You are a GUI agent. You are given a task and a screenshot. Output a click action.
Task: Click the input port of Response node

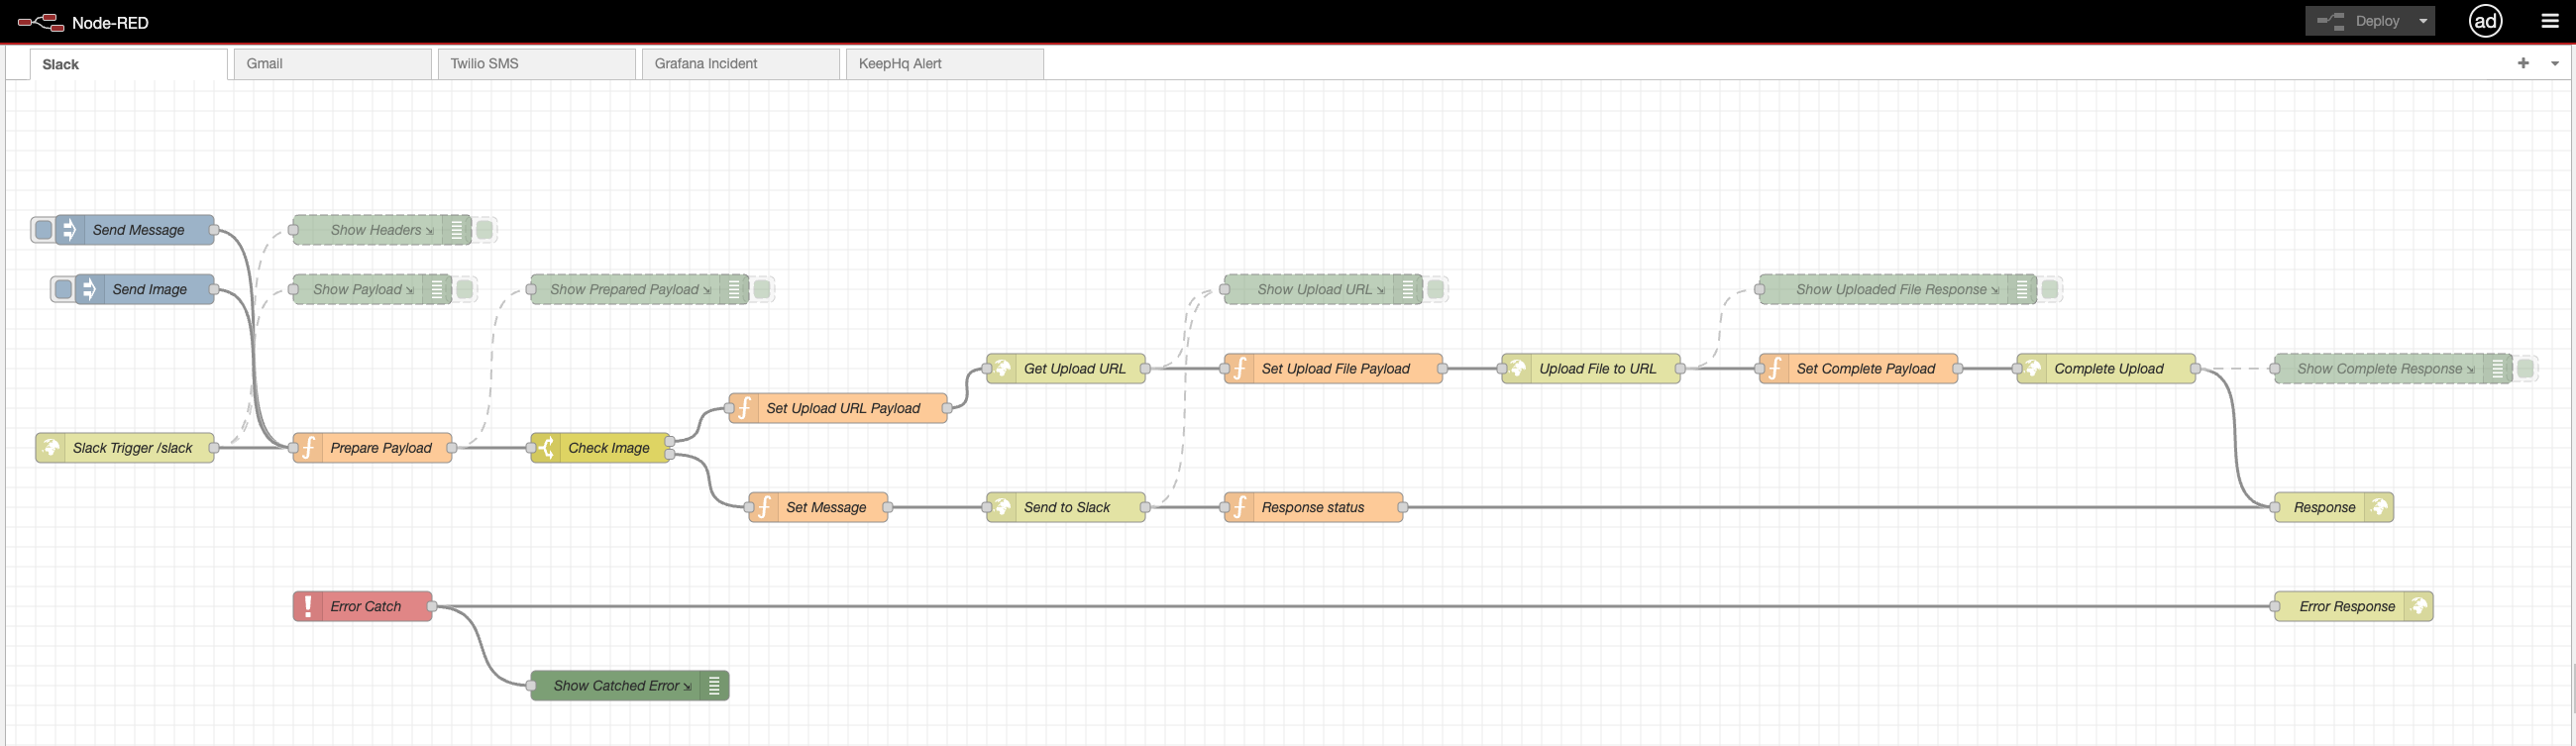pos(2275,507)
